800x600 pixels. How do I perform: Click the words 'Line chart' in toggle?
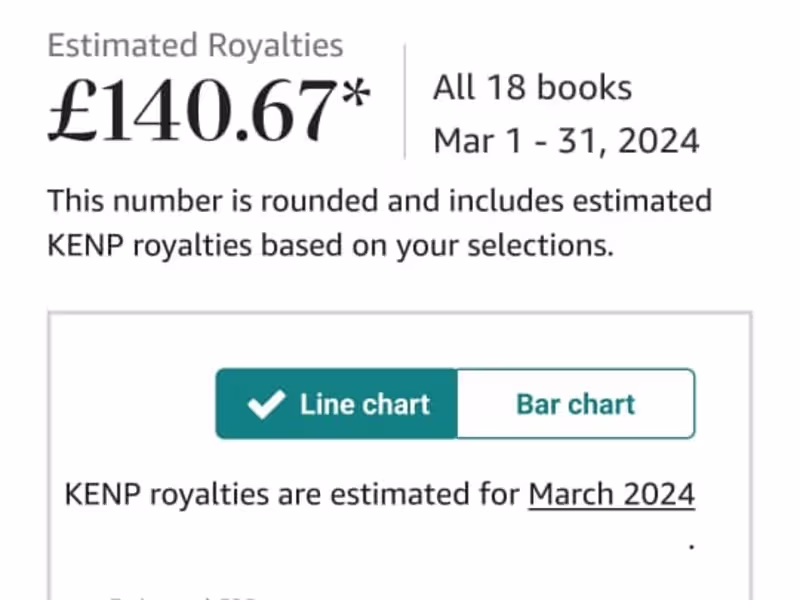pos(364,404)
